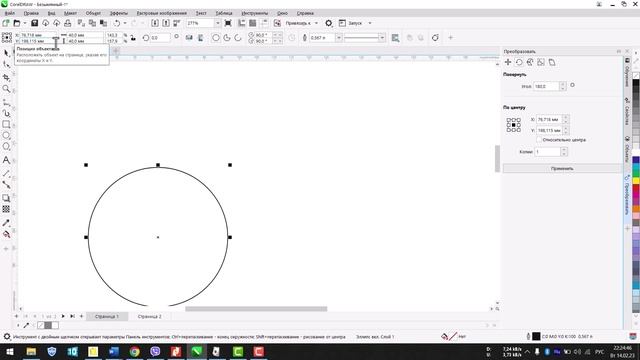Open the Launch dropdown arrow

coord(370,23)
